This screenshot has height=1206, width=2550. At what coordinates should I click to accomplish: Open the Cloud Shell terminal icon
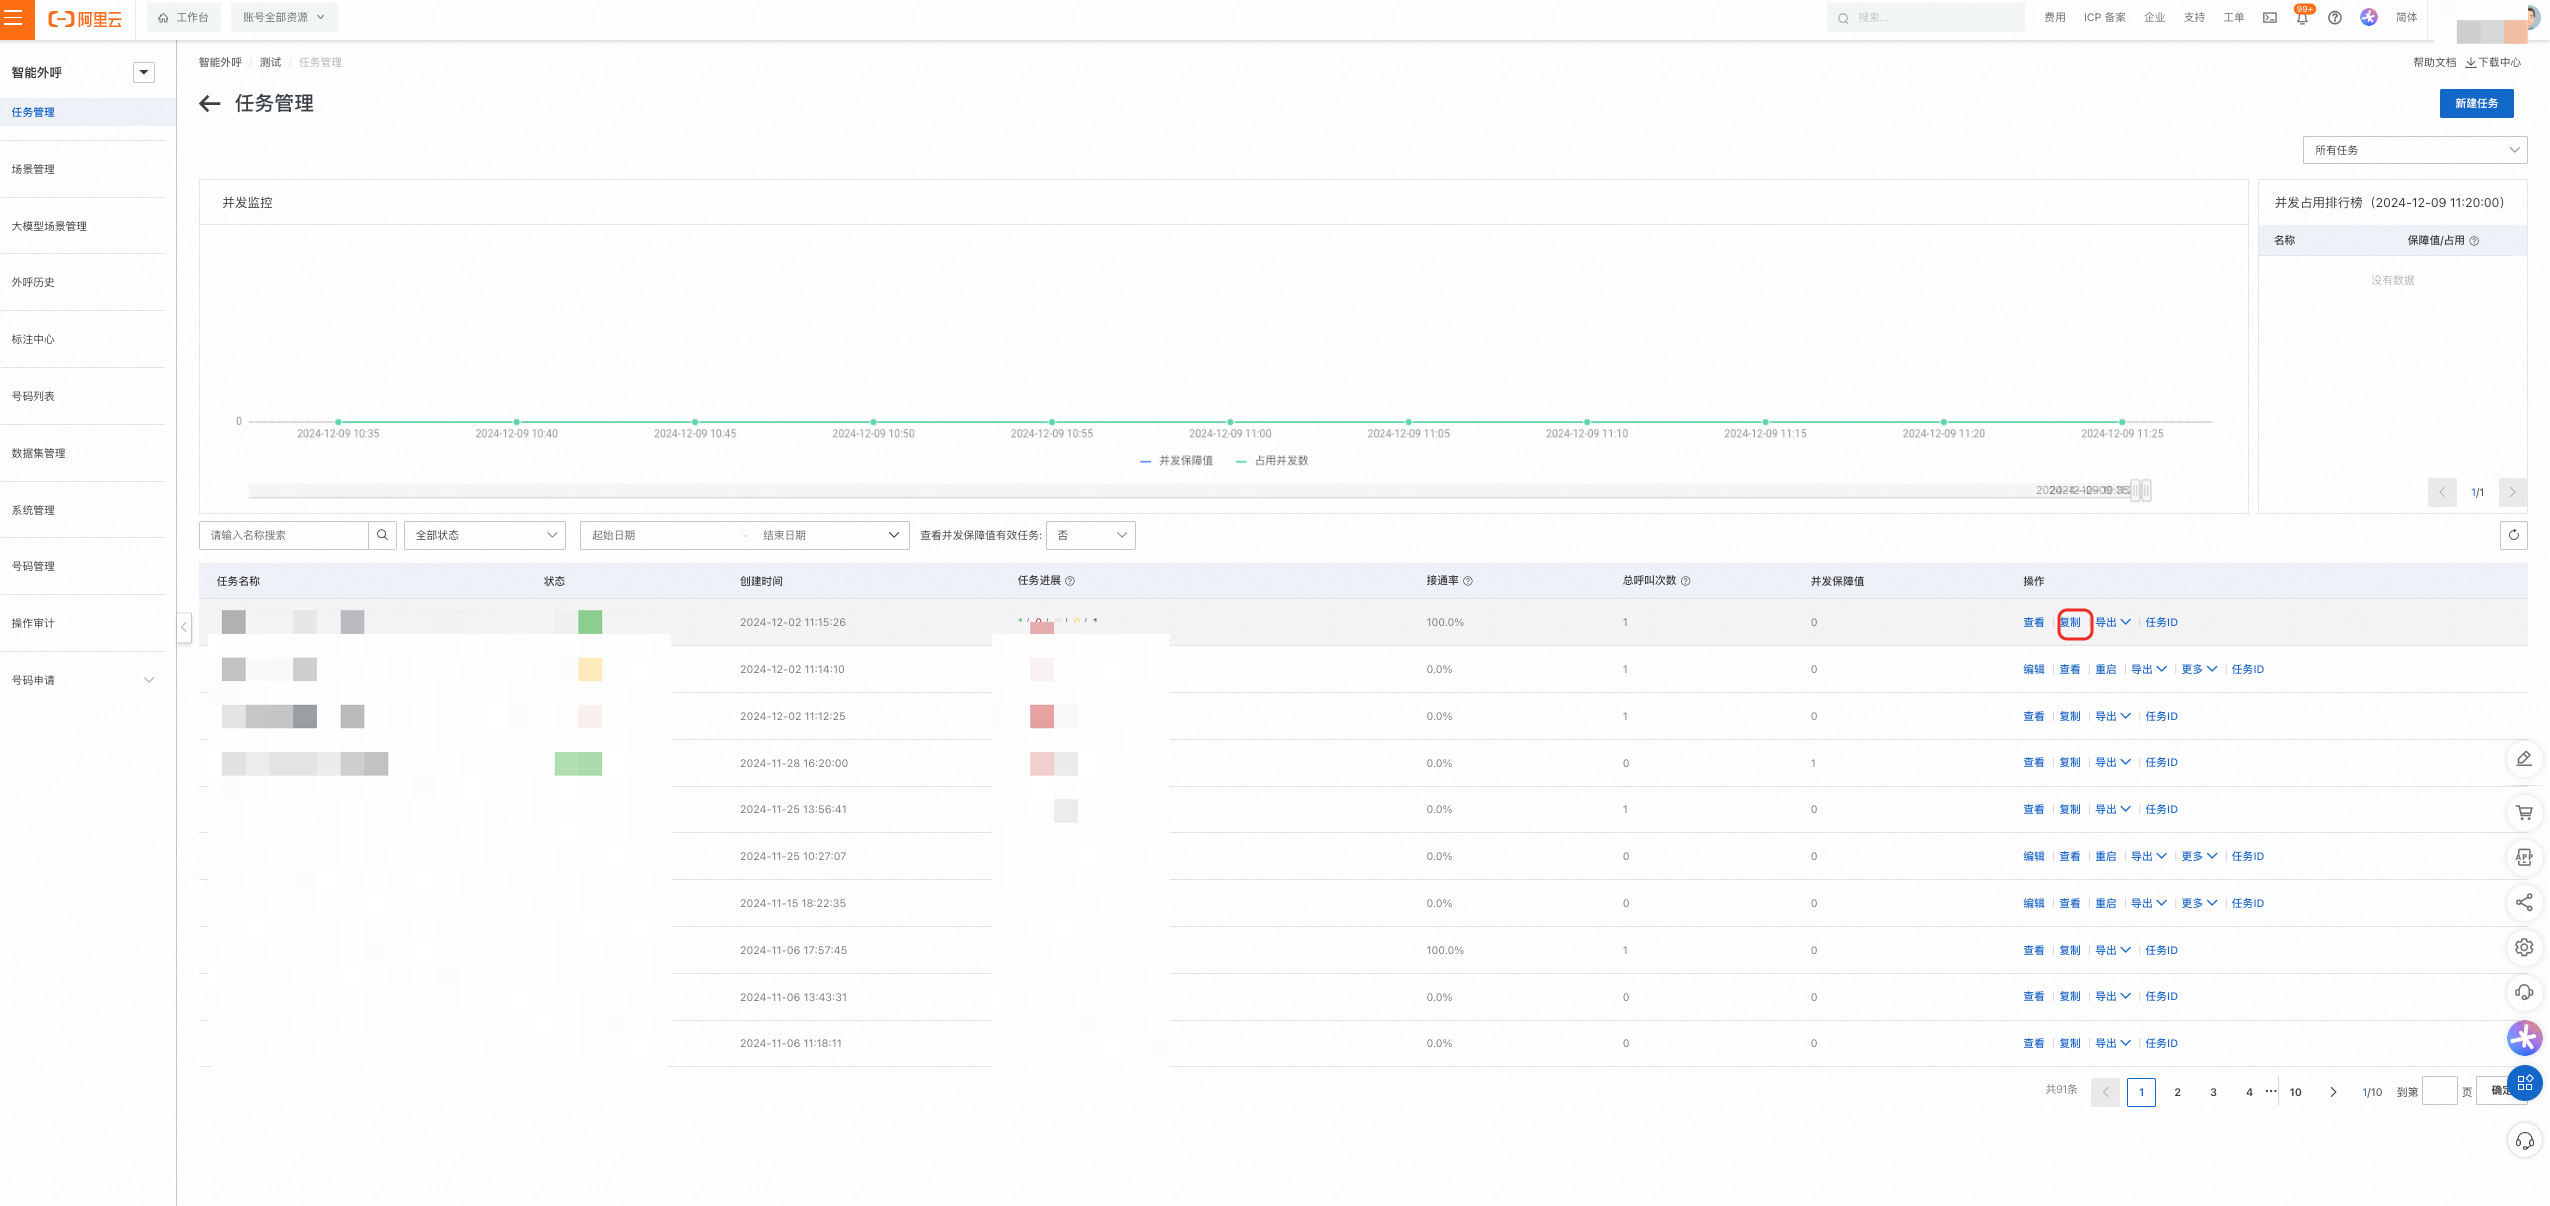[2270, 18]
